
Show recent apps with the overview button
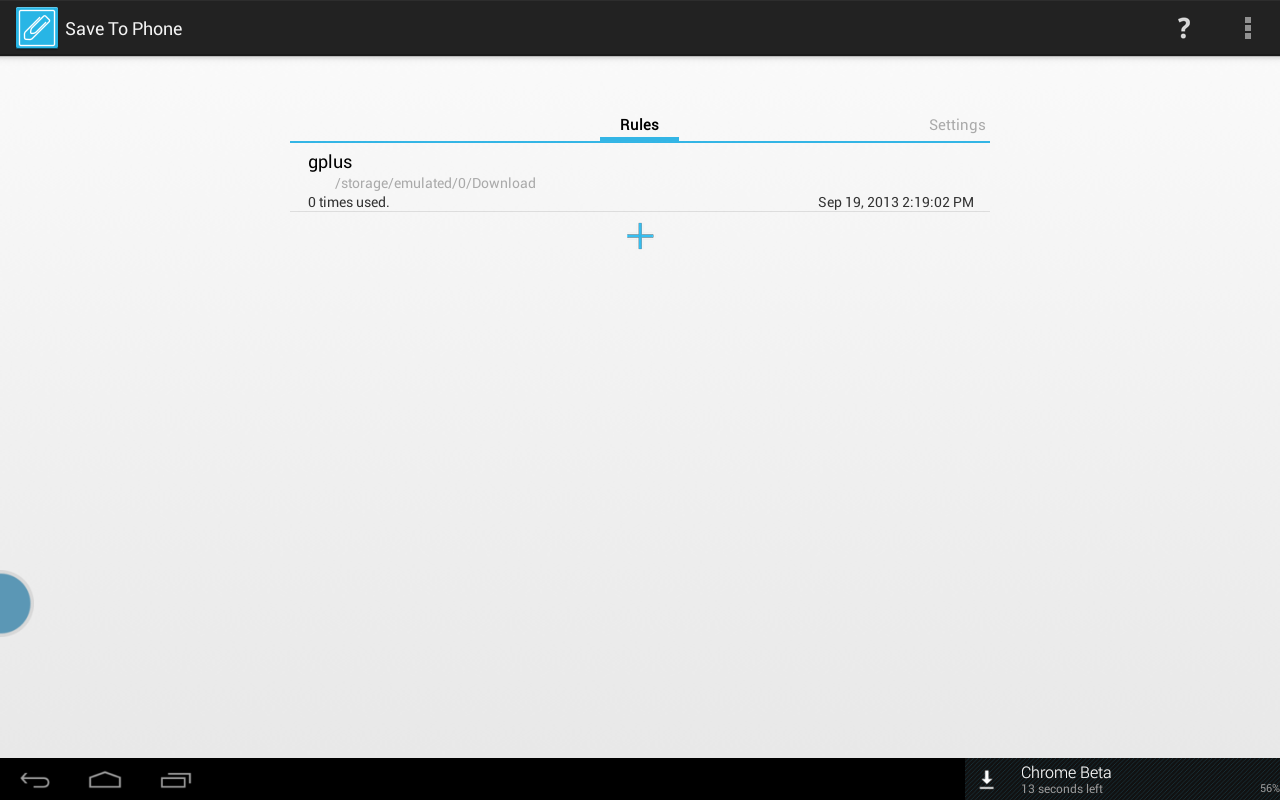pos(176,780)
